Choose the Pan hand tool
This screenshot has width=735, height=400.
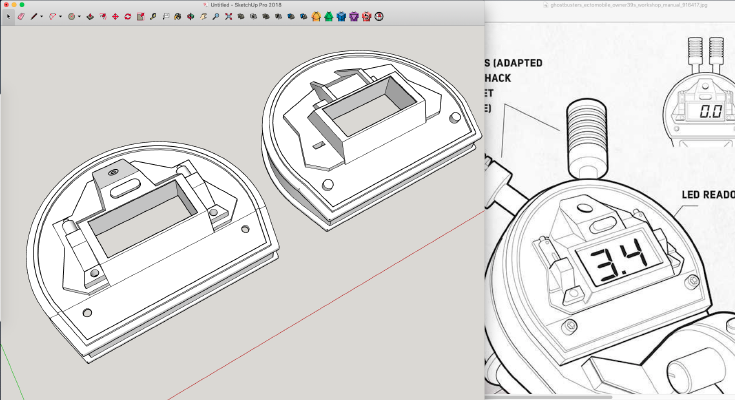203,16
